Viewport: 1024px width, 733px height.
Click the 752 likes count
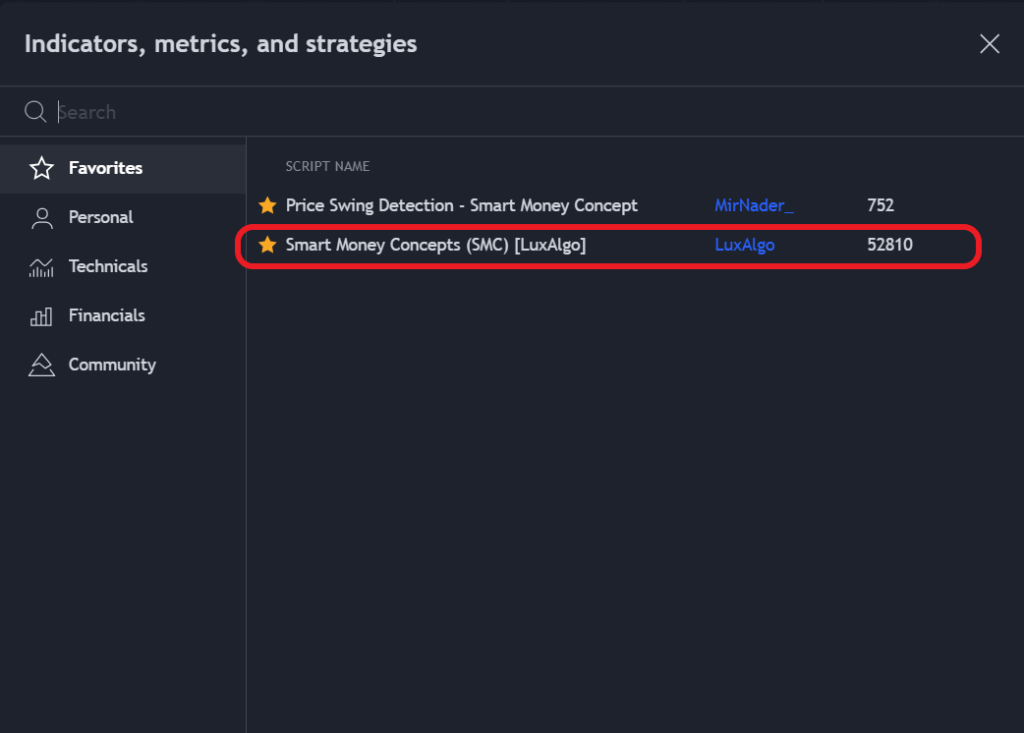point(880,205)
